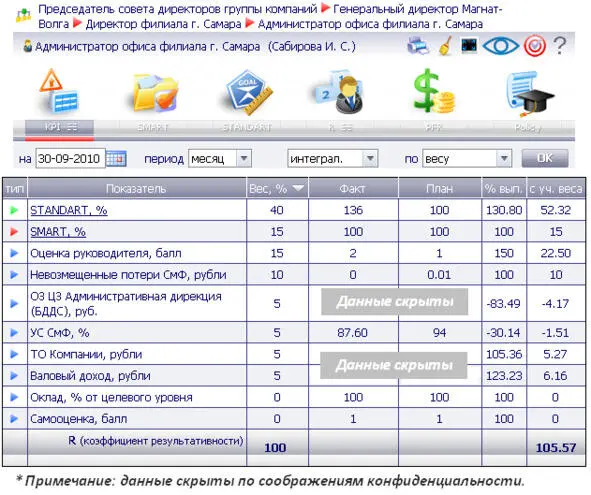Click the 87.60 fact value
The image size is (591, 495).
[352, 333]
